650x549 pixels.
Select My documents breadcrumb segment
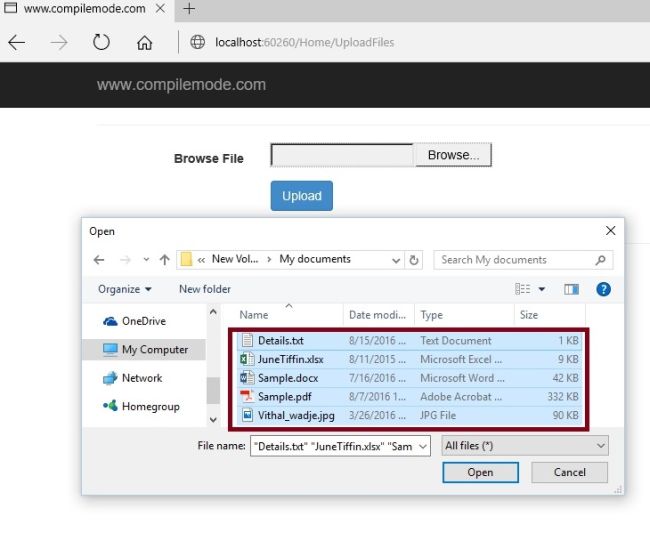coord(315,259)
